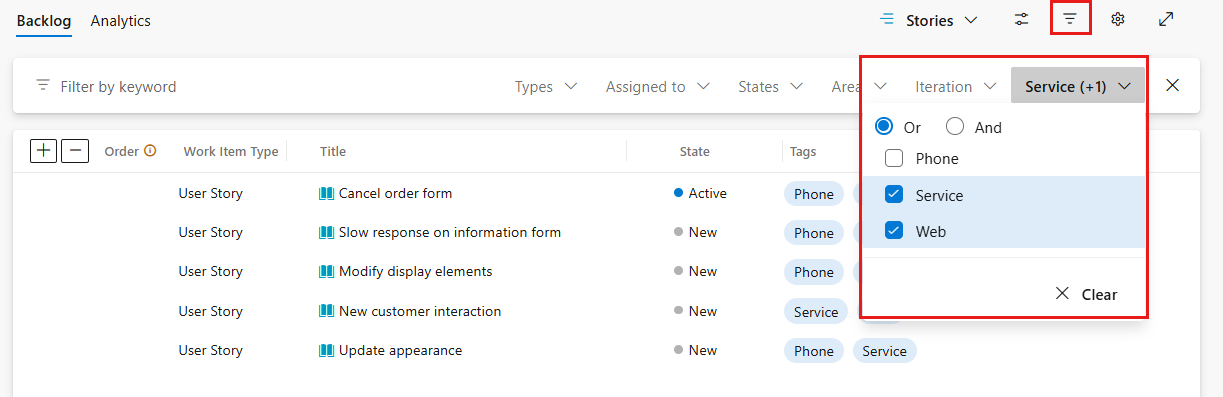The width and height of the screenshot is (1223, 397).
Task: Click the Order info icon
Action: [150, 151]
